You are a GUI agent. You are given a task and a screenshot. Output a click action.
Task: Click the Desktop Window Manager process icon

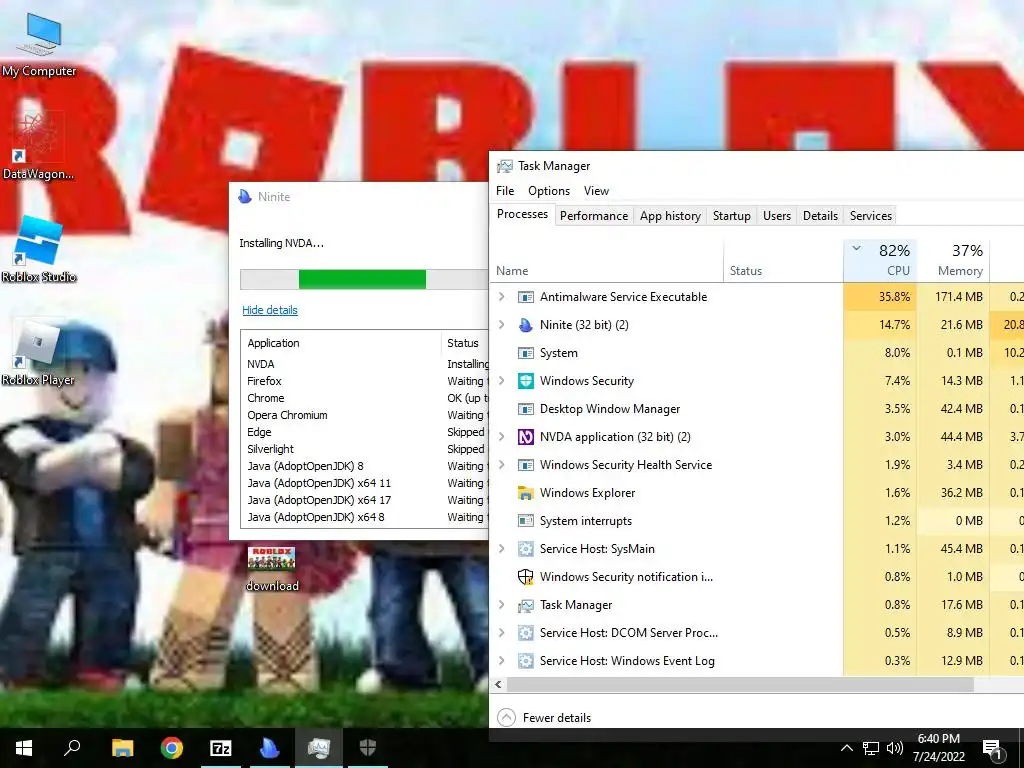tap(526, 409)
